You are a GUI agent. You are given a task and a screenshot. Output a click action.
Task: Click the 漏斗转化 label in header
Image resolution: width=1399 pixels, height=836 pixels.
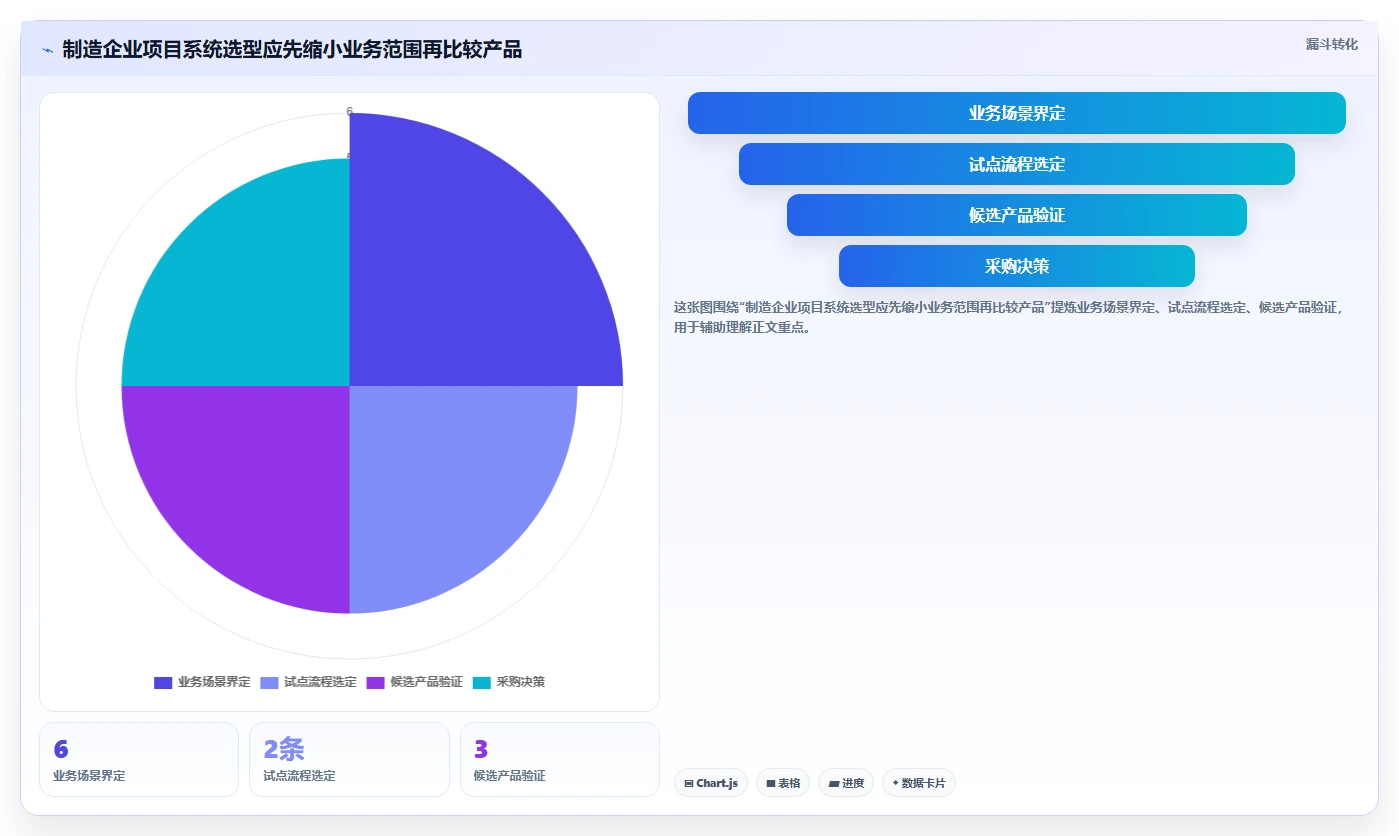1331,44
